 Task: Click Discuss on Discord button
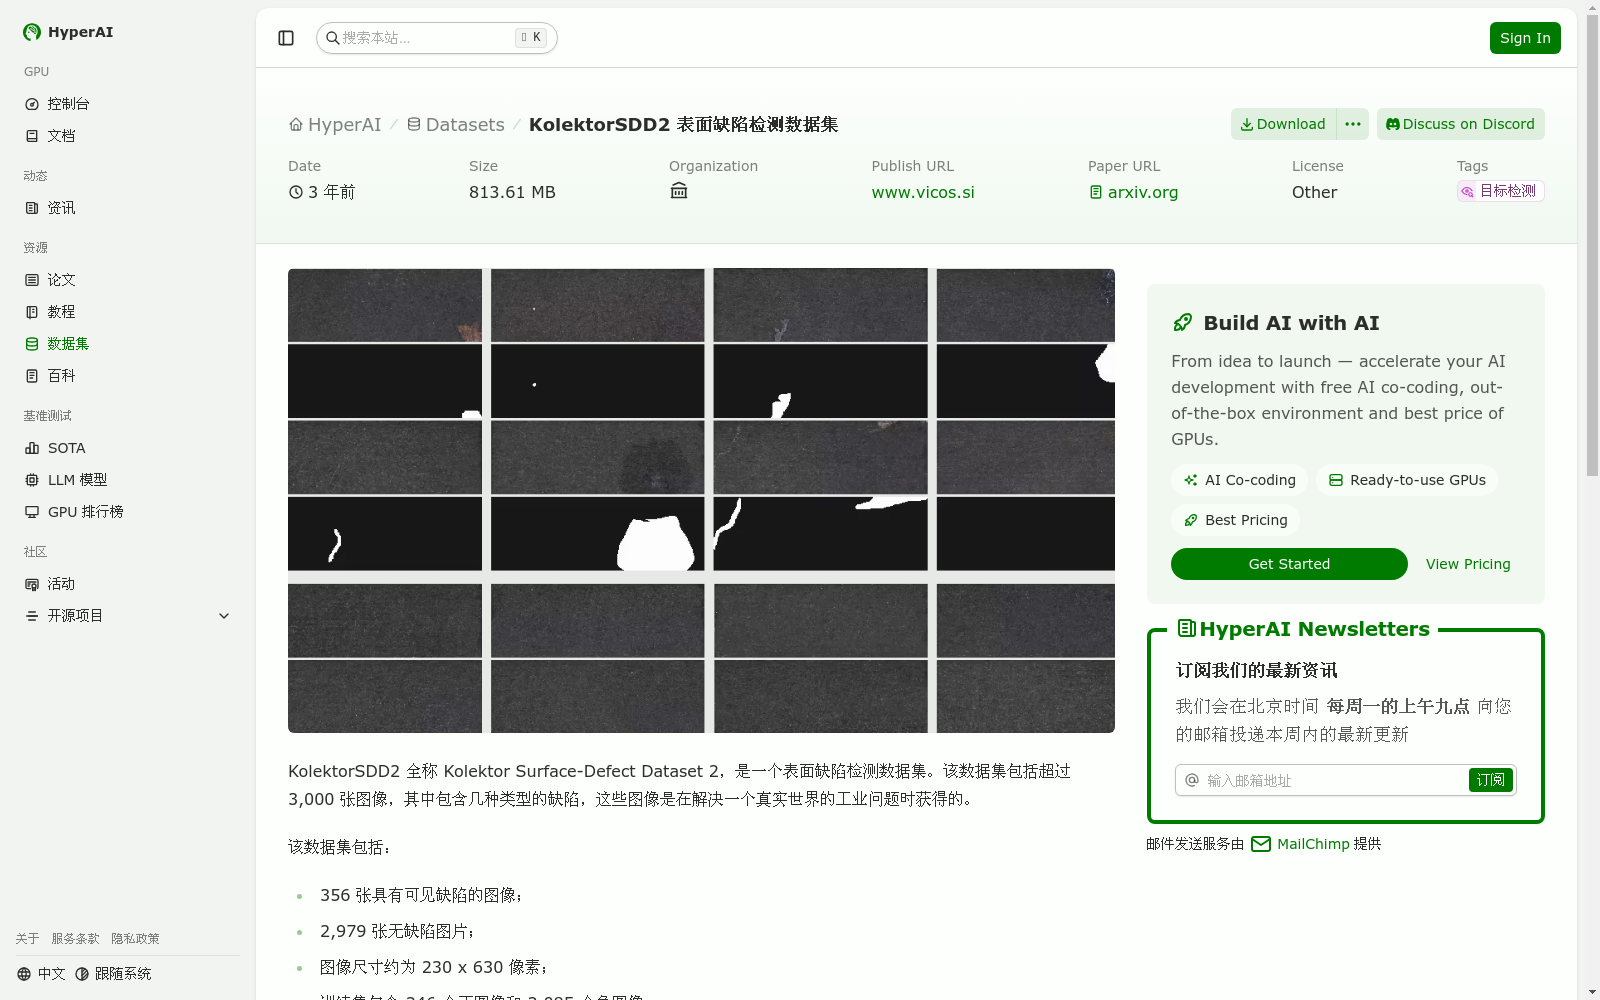coord(1460,124)
